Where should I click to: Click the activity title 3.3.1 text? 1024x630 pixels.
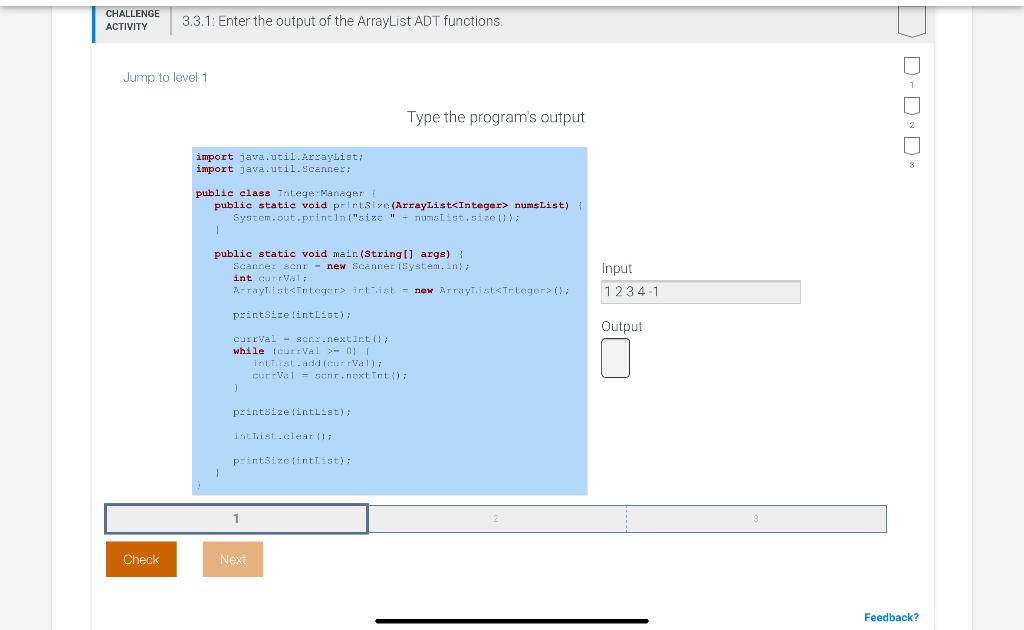coord(342,21)
